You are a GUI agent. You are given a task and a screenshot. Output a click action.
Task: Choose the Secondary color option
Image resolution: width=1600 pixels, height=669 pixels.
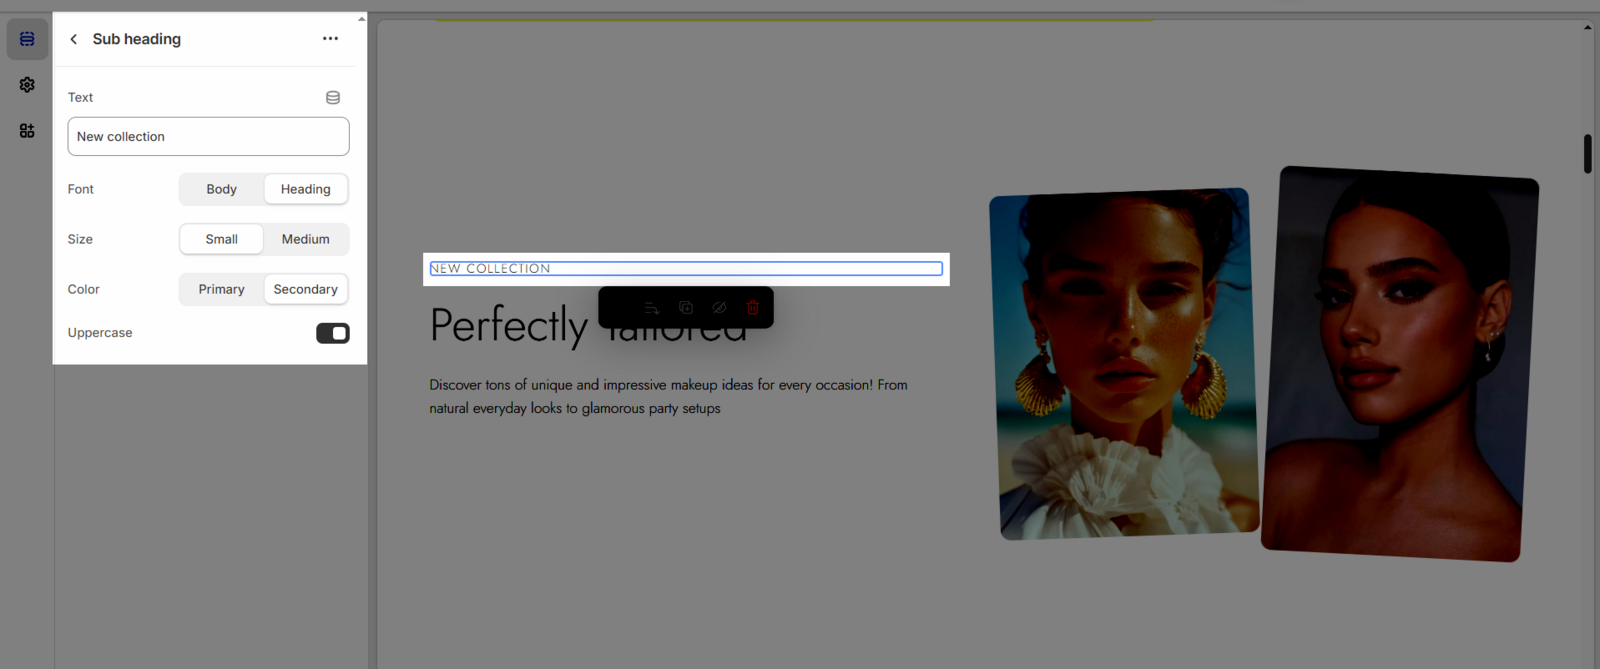[306, 289]
